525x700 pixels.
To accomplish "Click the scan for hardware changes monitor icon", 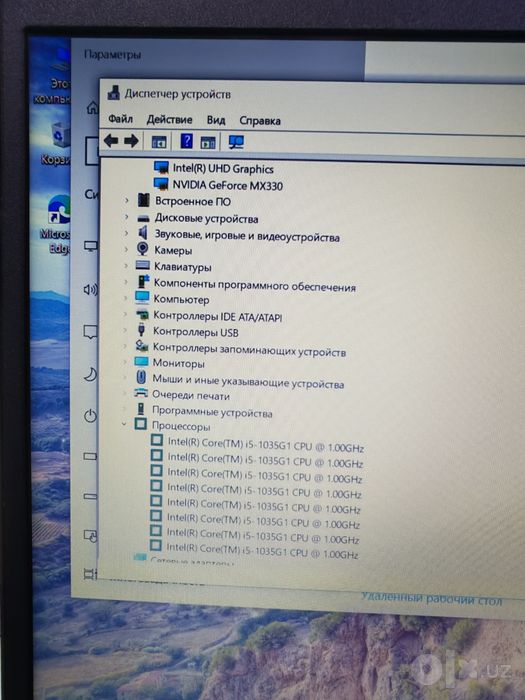I will click(236, 142).
